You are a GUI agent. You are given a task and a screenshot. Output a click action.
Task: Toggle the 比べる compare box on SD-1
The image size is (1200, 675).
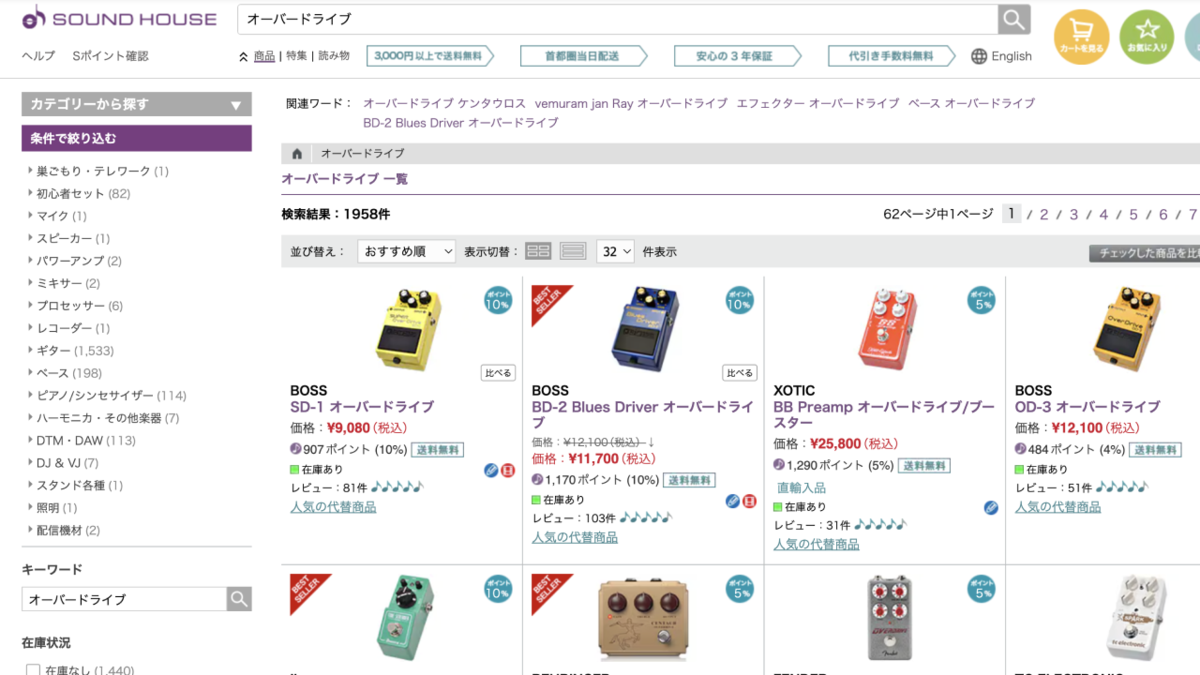tap(498, 373)
